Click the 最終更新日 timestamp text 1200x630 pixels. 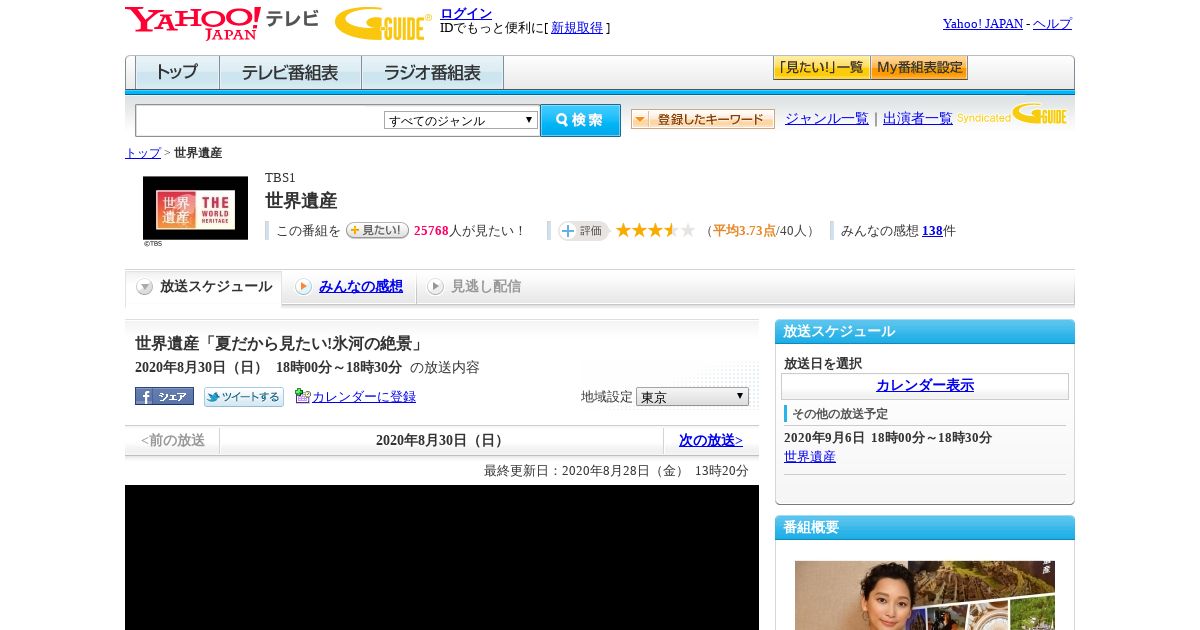pos(616,471)
